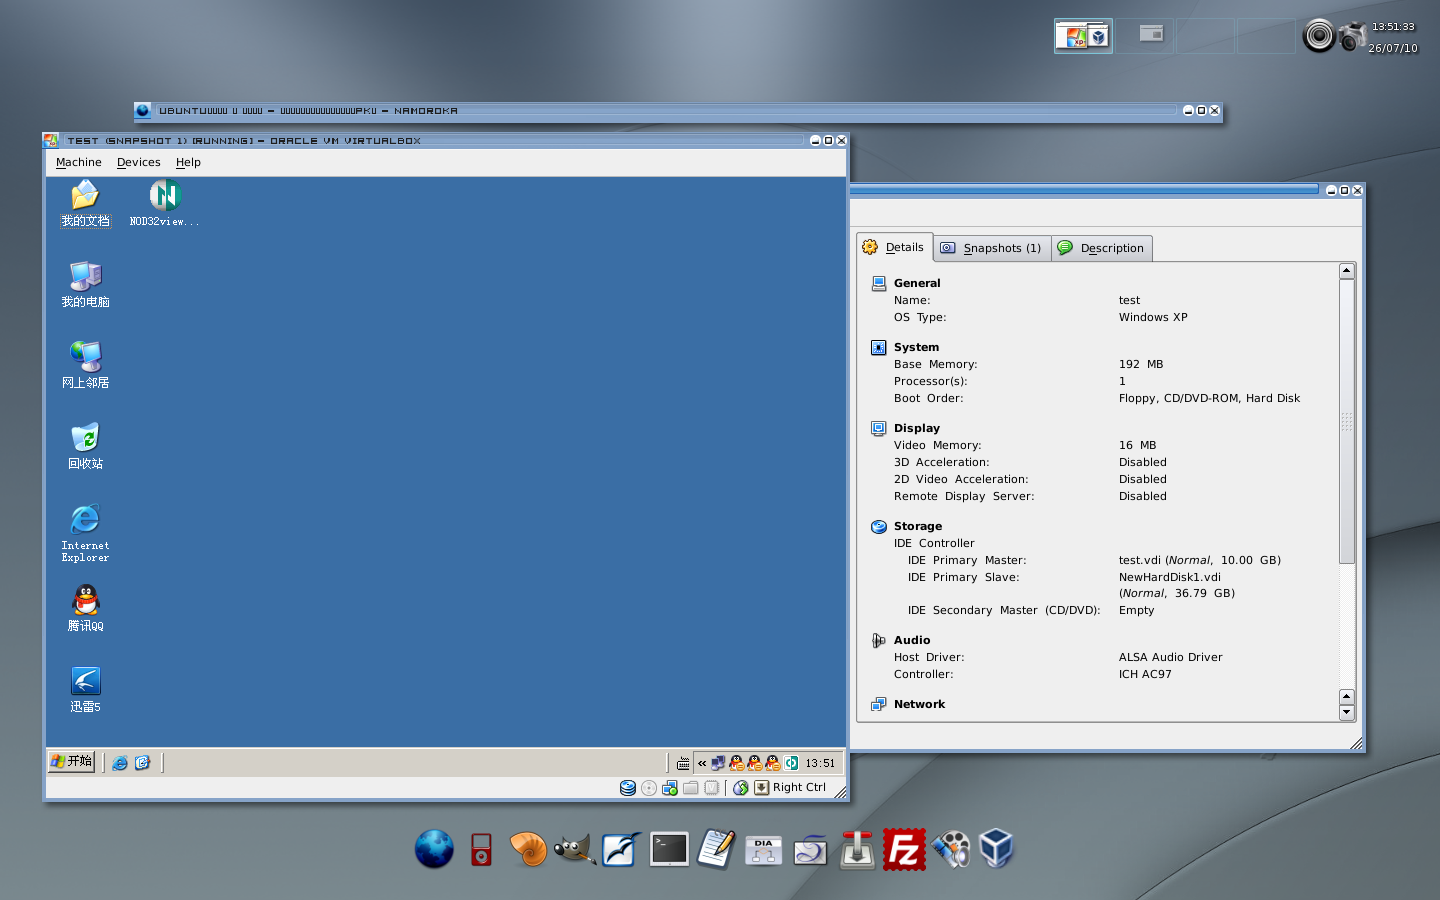Click the second quick launch browser icon
Viewport: 1440px width, 900px height.
point(143,763)
